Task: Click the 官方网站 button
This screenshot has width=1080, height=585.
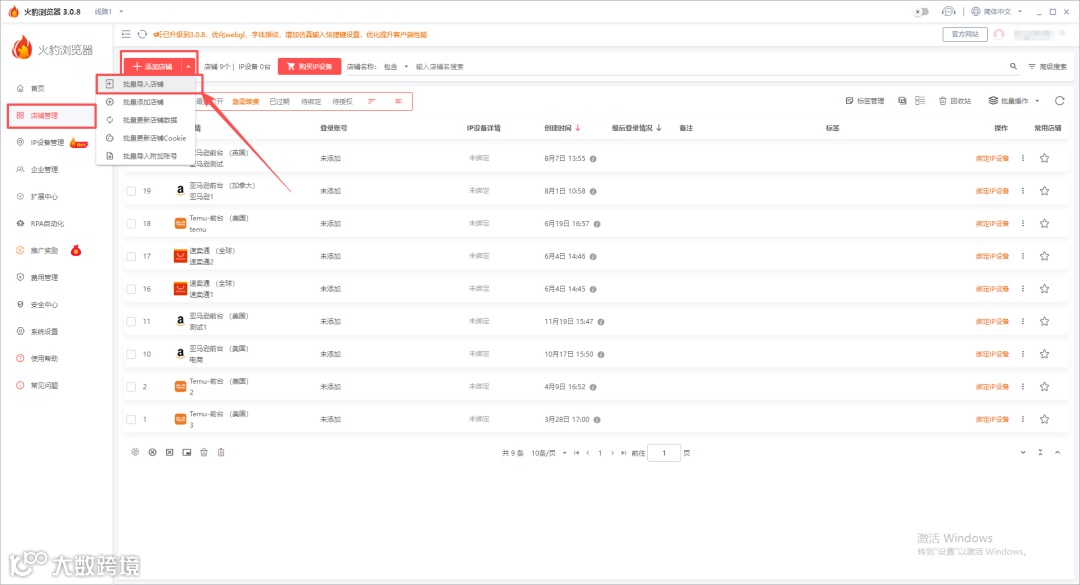Action: coord(964,34)
